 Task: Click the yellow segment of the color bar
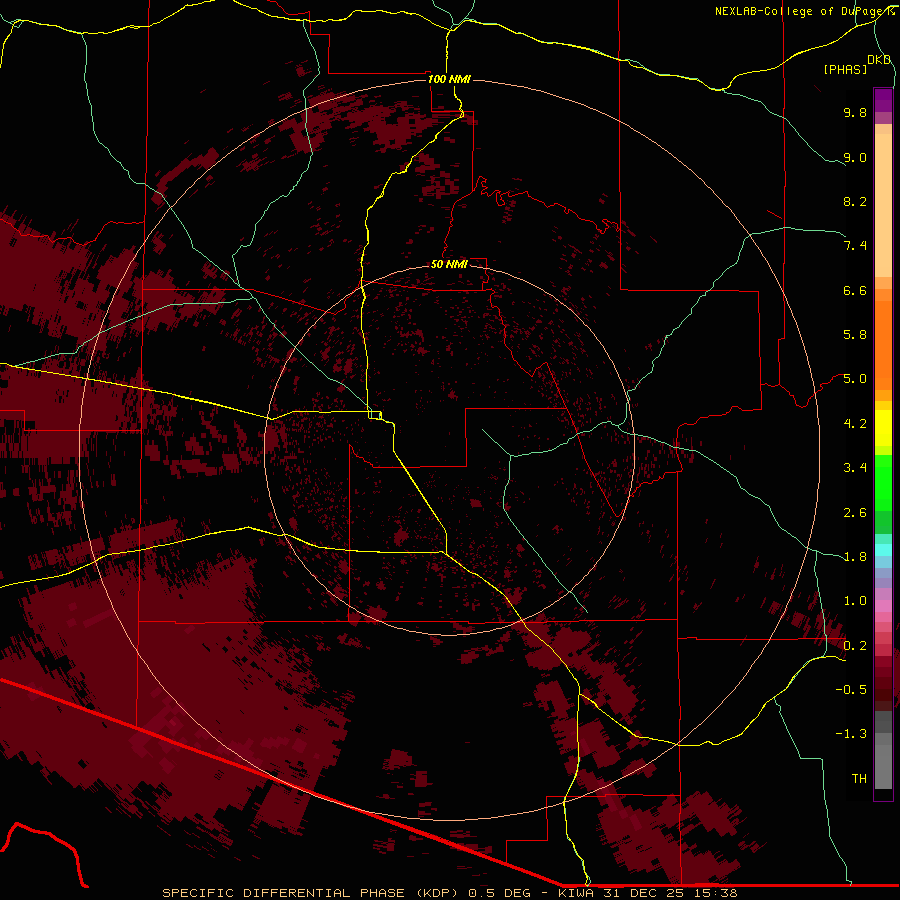tap(883, 427)
